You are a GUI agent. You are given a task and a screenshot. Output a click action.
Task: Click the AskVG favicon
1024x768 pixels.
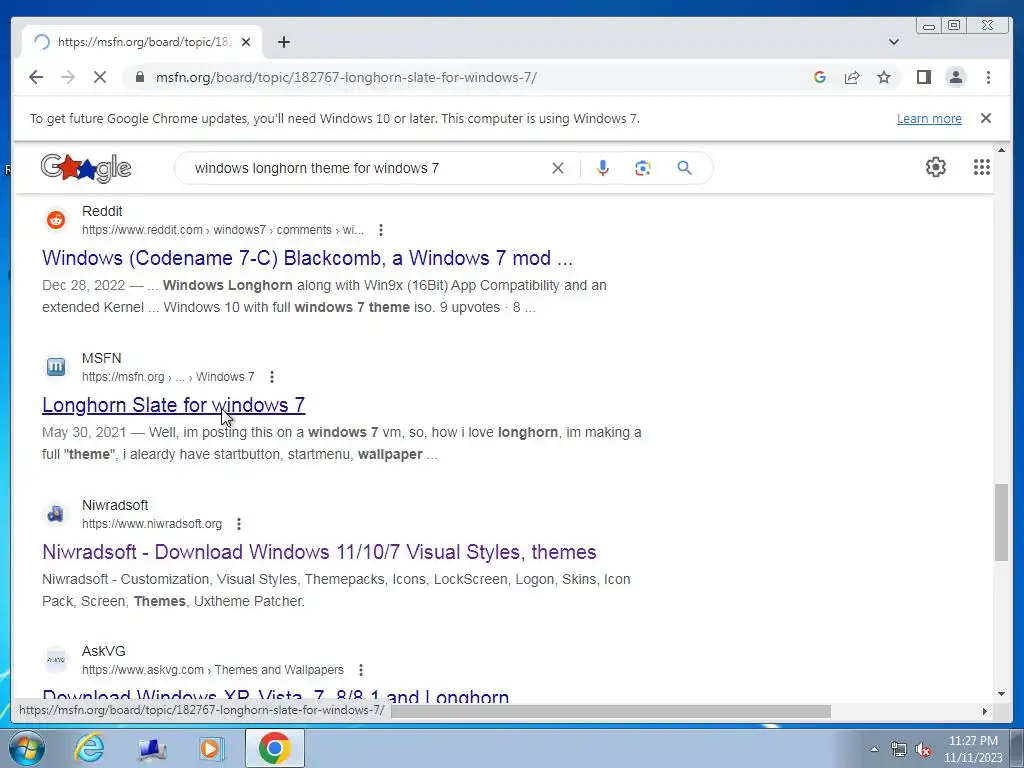click(x=56, y=660)
